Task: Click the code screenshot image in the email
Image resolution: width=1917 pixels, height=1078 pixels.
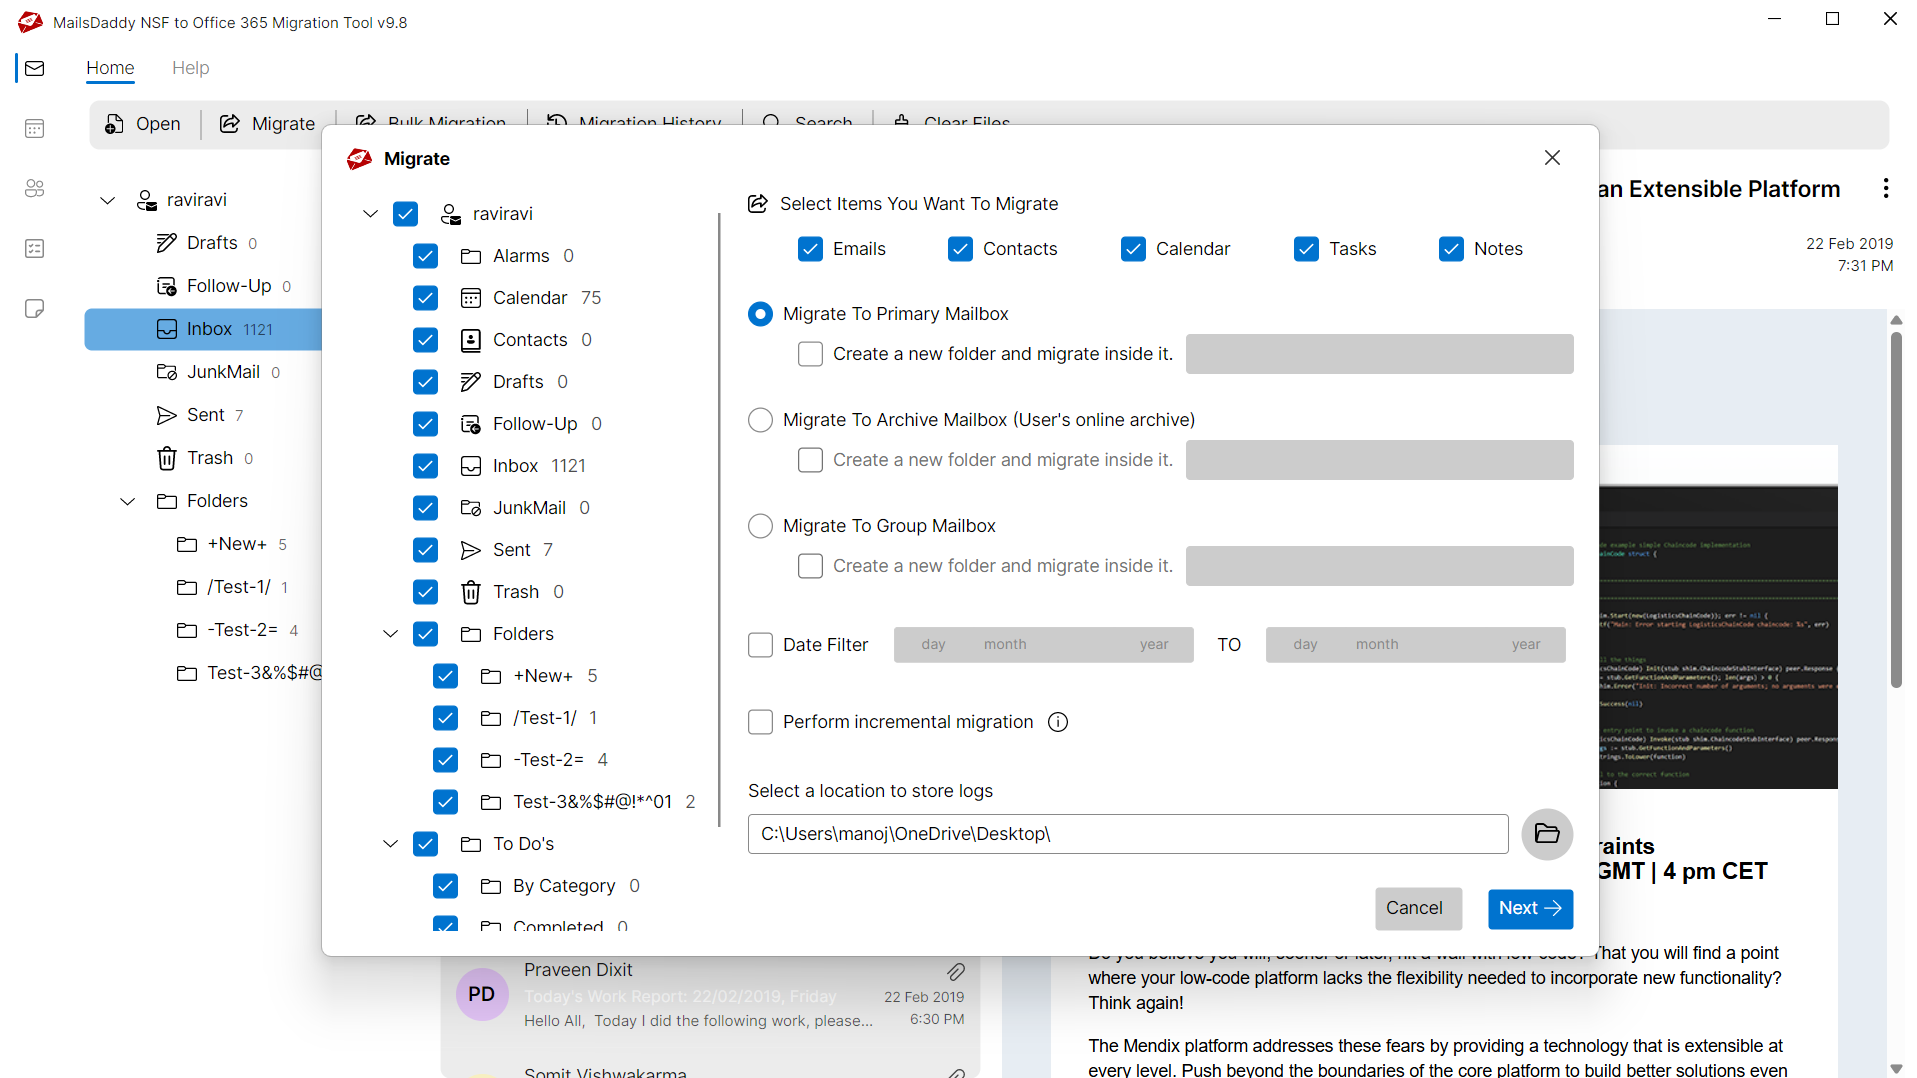Action: pyautogui.click(x=1718, y=637)
